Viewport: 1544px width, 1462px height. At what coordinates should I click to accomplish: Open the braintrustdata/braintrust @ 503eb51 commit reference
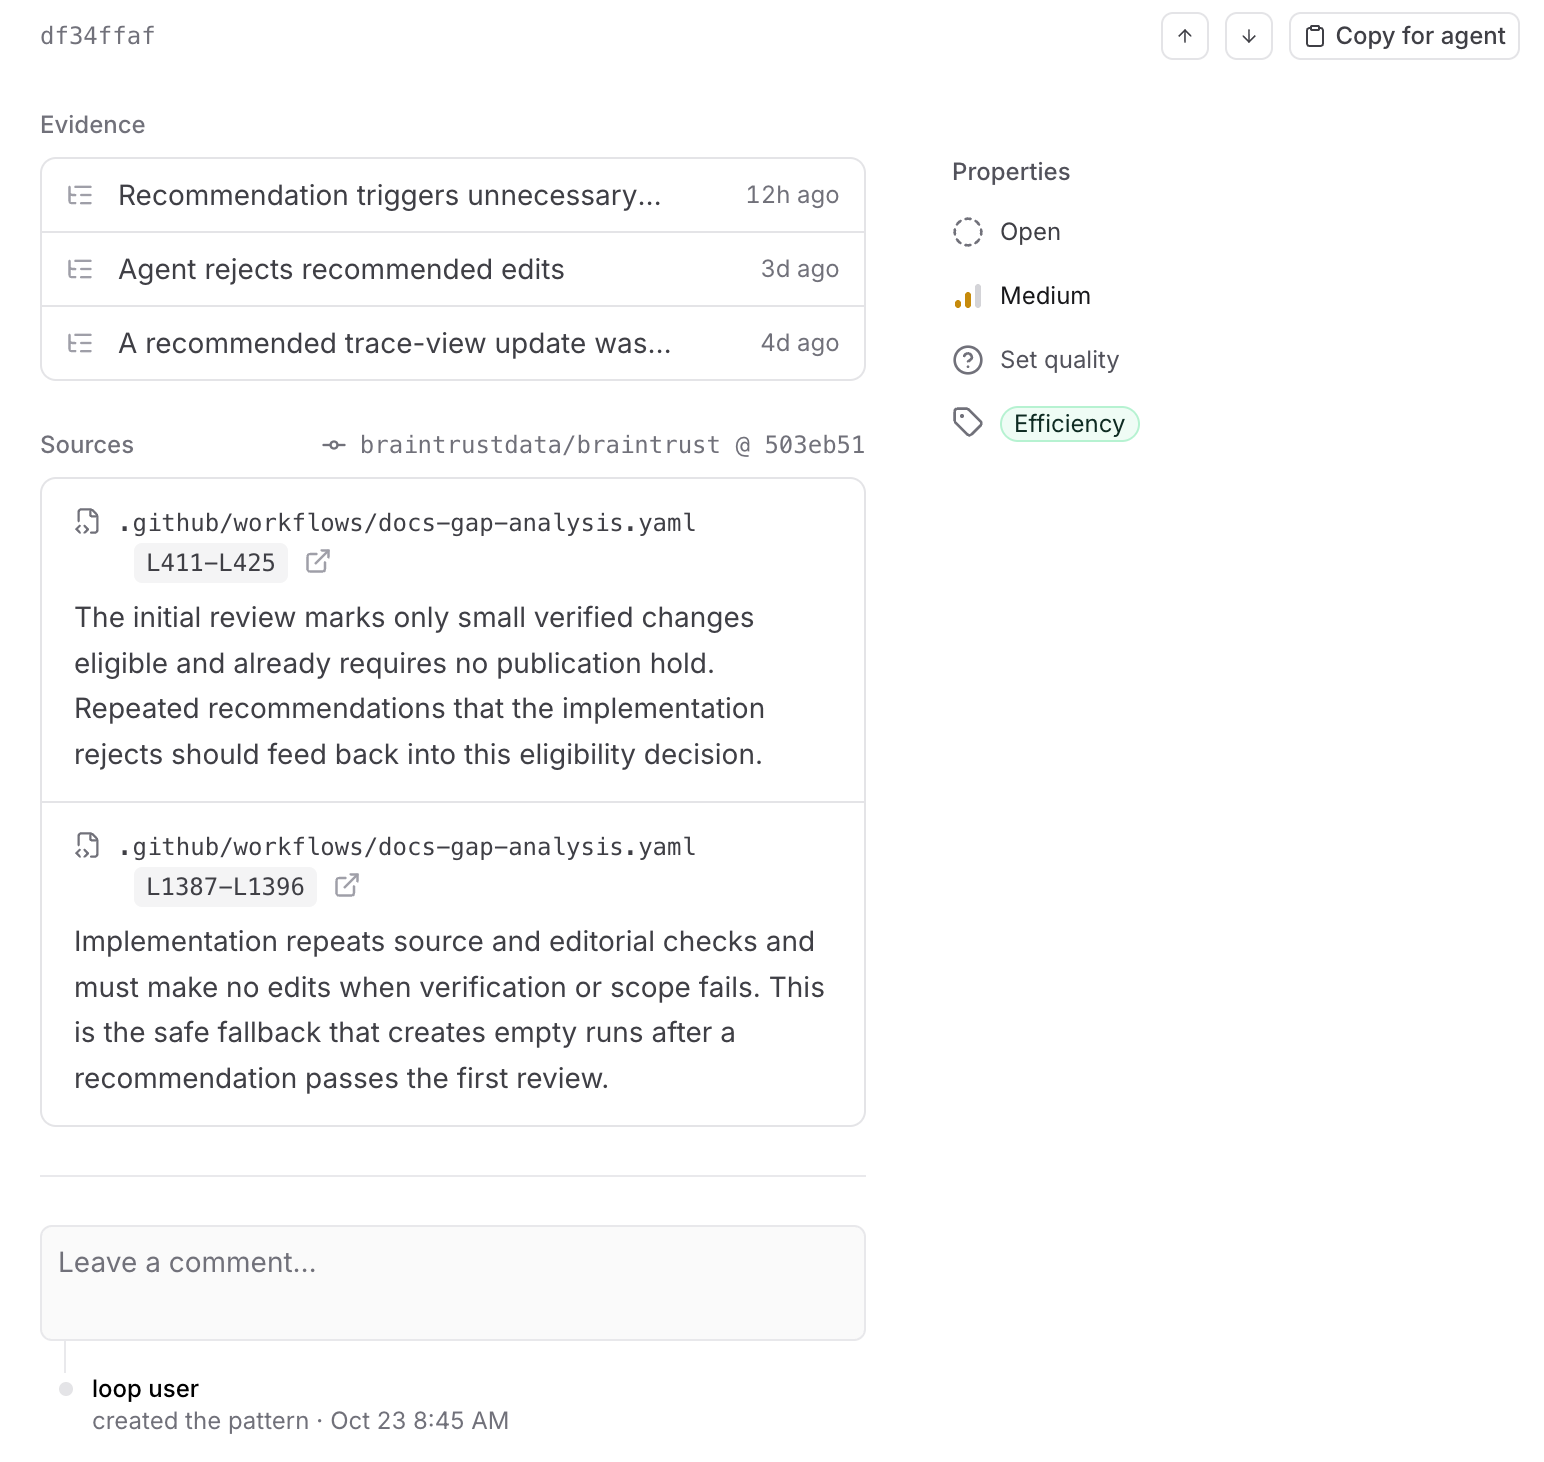[612, 445]
